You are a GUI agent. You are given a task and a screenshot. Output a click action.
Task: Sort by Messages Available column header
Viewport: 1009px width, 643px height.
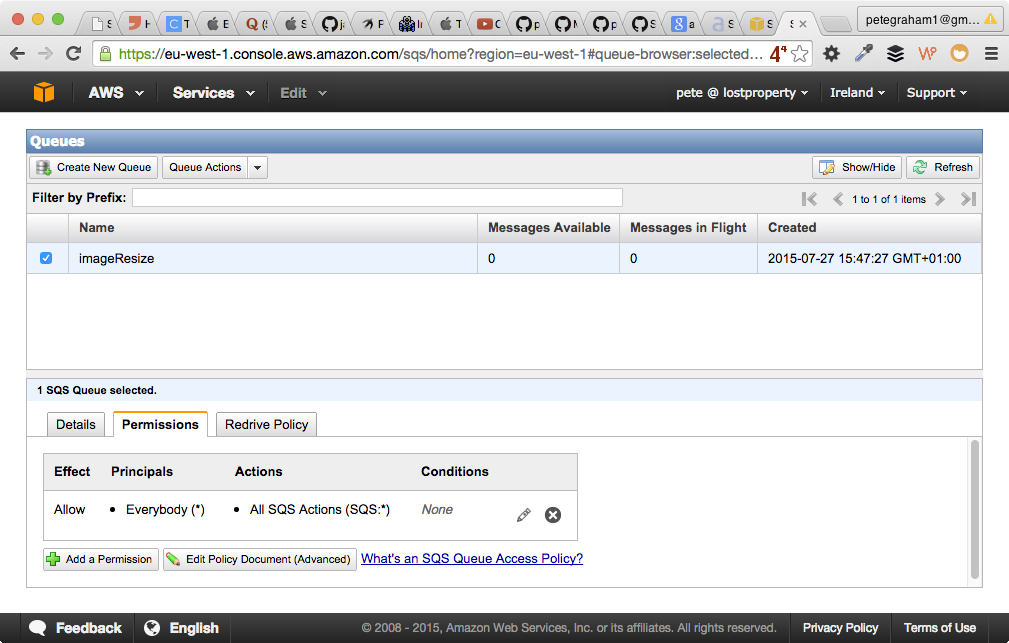click(549, 228)
